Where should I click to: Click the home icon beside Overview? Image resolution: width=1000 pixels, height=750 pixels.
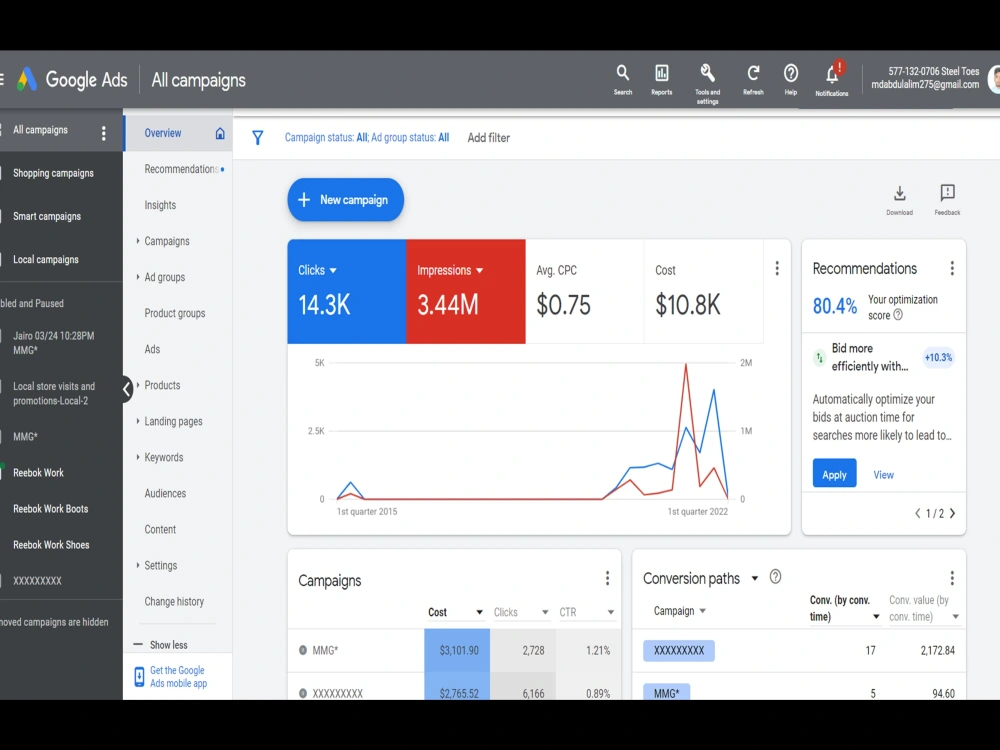click(220, 133)
